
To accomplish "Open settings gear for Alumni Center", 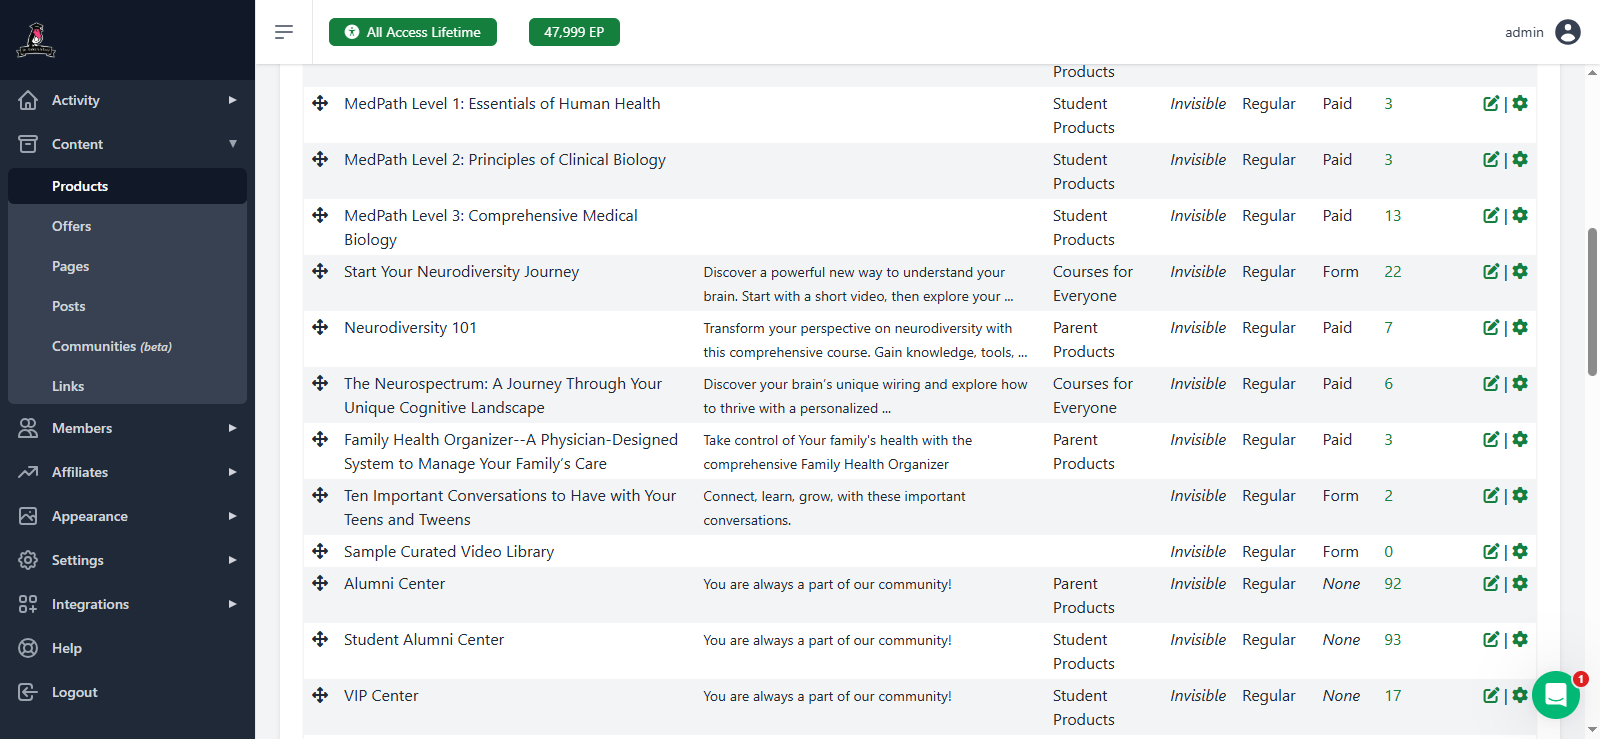I will click(x=1520, y=584).
